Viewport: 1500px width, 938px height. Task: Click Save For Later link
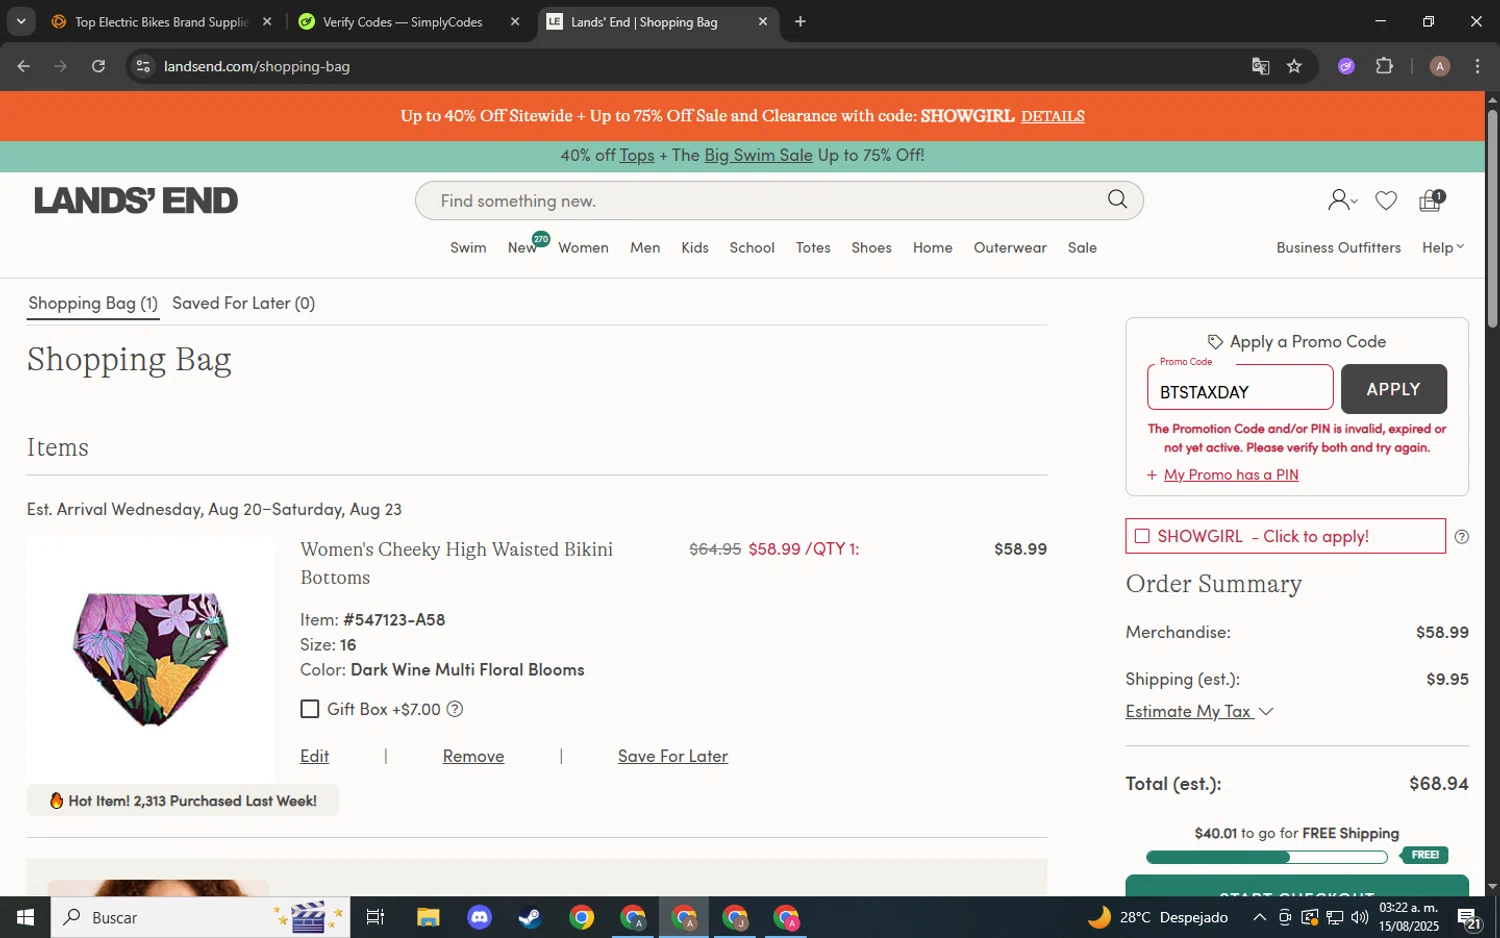point(673,756)
